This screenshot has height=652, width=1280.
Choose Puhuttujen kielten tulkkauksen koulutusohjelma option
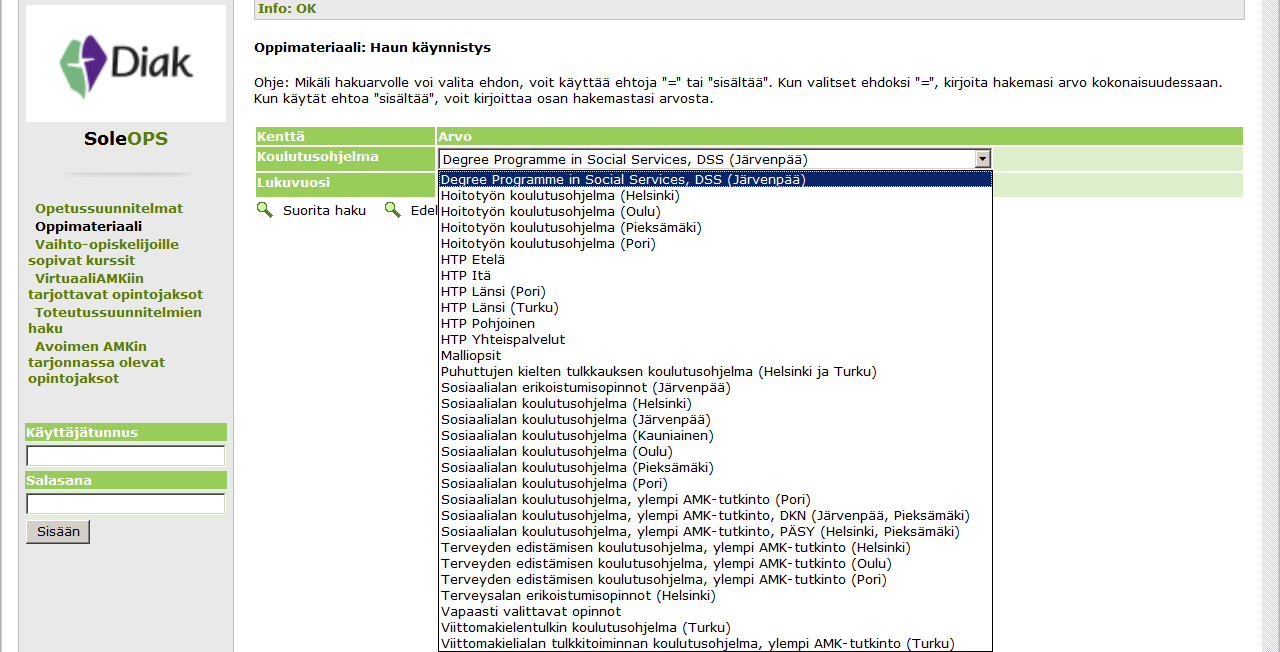(715, 372)
